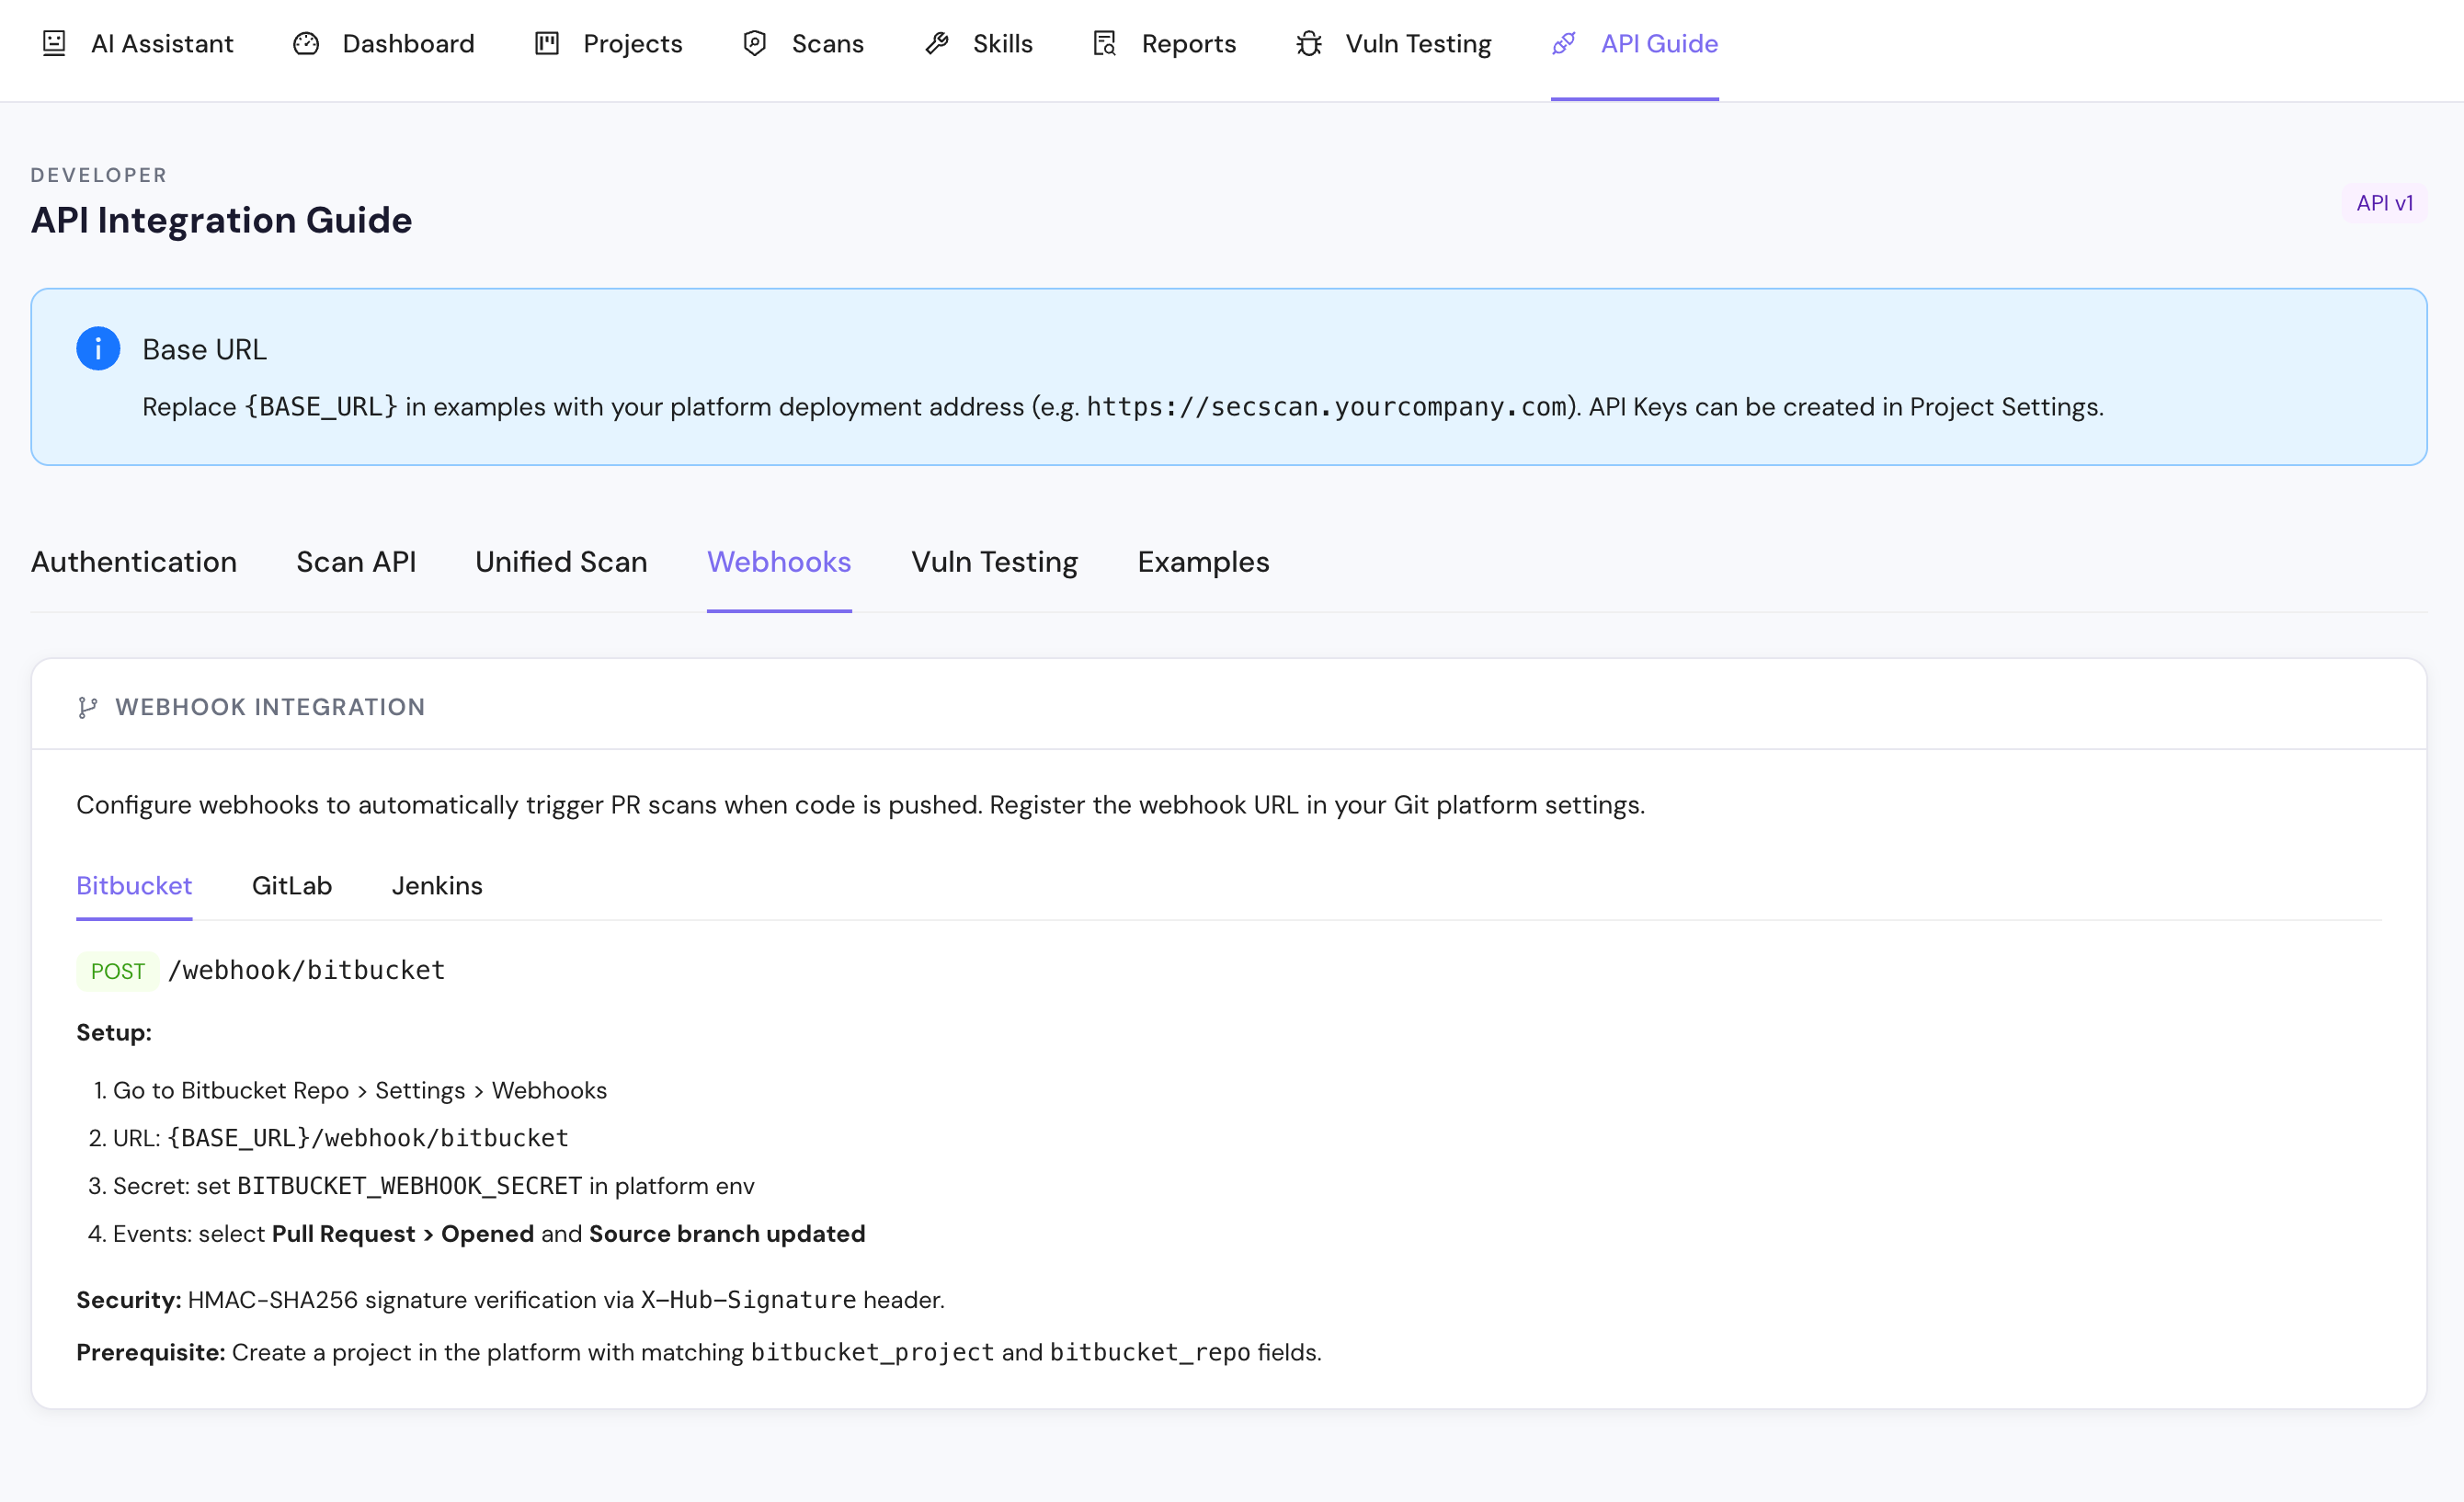Viewport: 2464px width, 1502px height.
Task: Click the Dashboard gauge icon
Action: pos(306,43)
